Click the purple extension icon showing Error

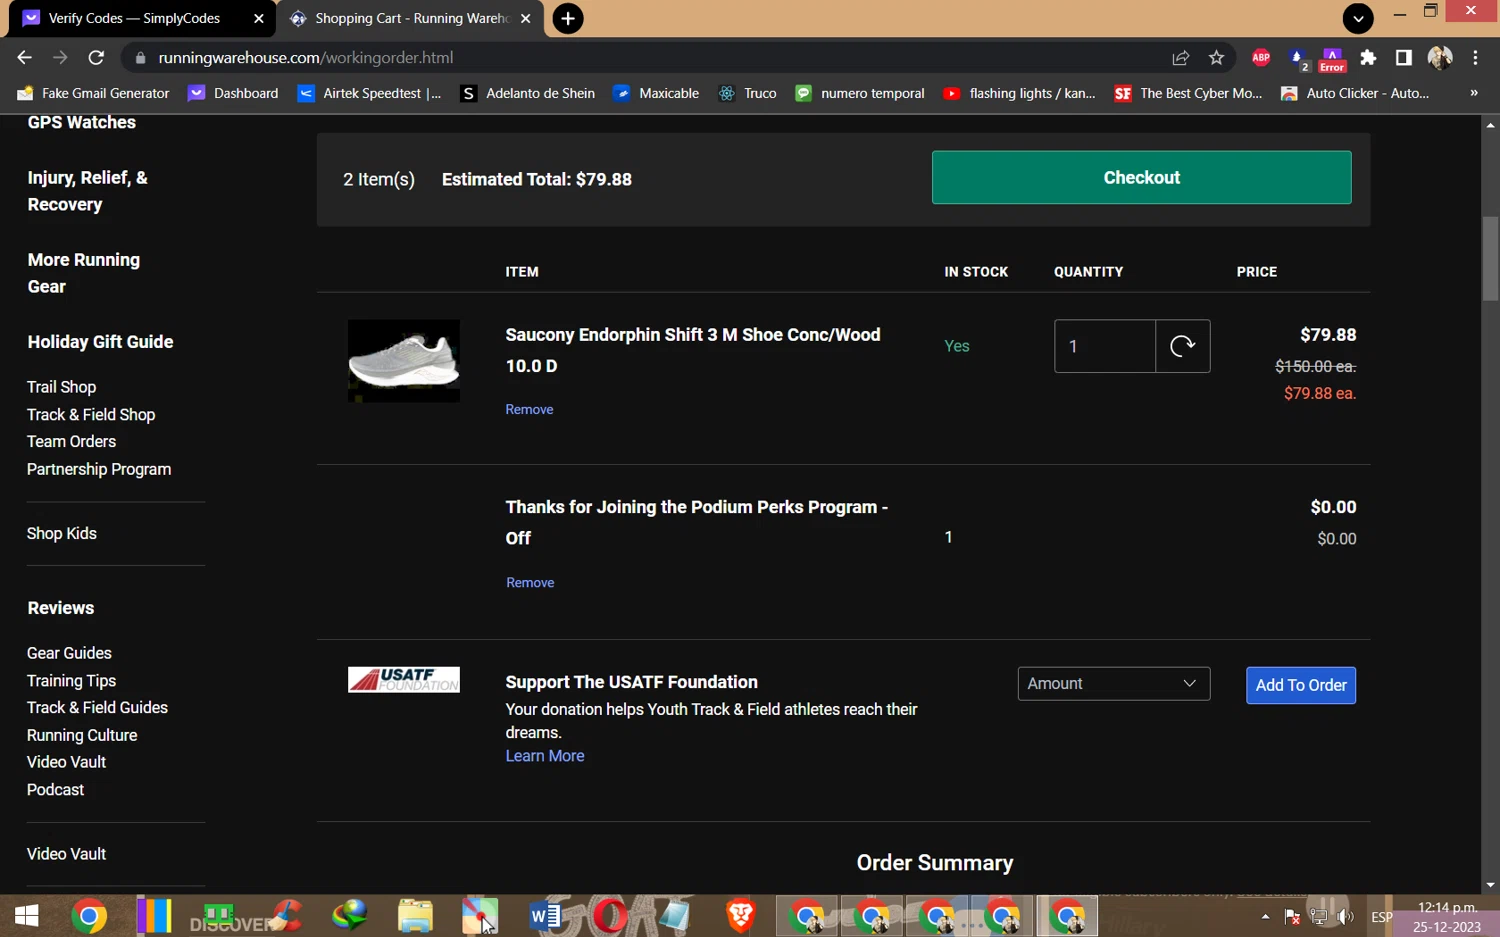tap(1332, 60)
